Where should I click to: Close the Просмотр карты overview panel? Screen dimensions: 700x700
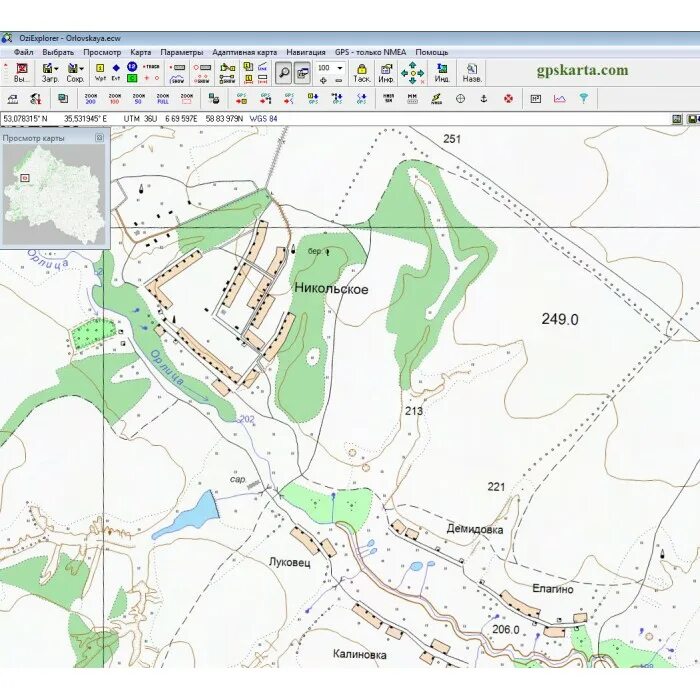100,138
